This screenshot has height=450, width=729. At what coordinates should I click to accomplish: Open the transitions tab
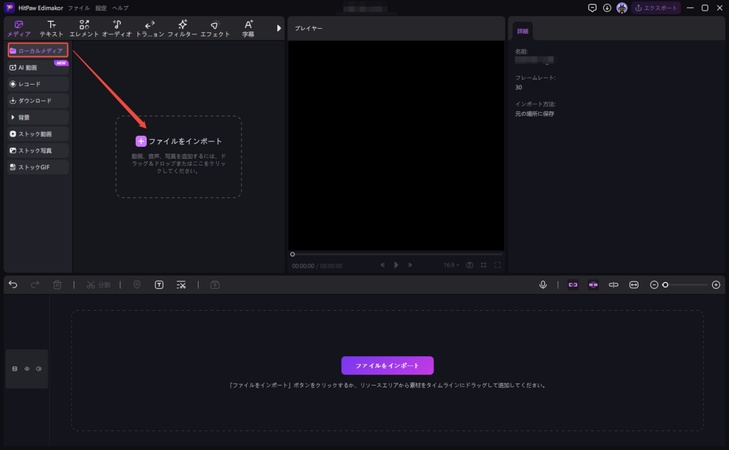(x=150, y=28)
